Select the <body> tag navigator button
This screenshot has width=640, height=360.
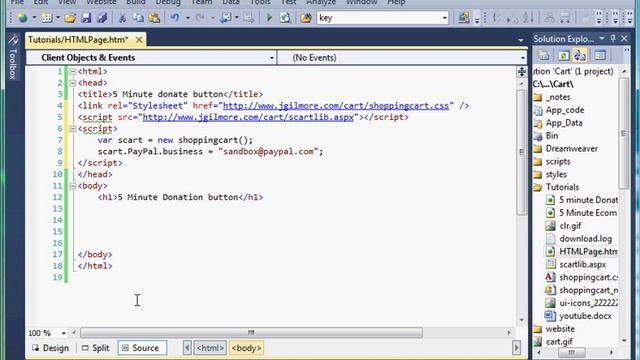pos(246,348)
